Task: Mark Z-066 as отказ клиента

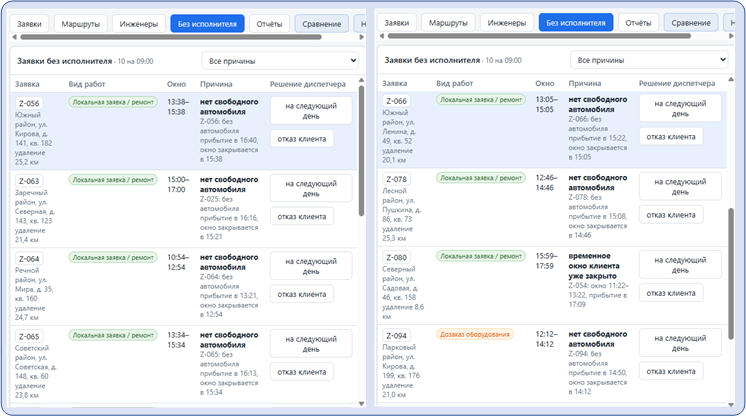Action: pos(671,137)
